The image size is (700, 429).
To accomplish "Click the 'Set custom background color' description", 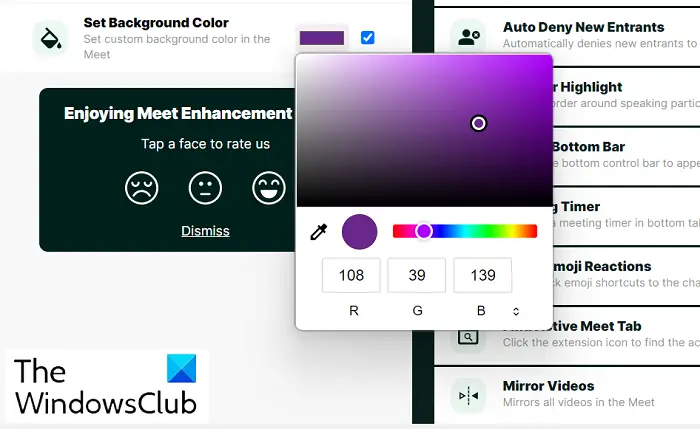I will click(x=177, y=46).
